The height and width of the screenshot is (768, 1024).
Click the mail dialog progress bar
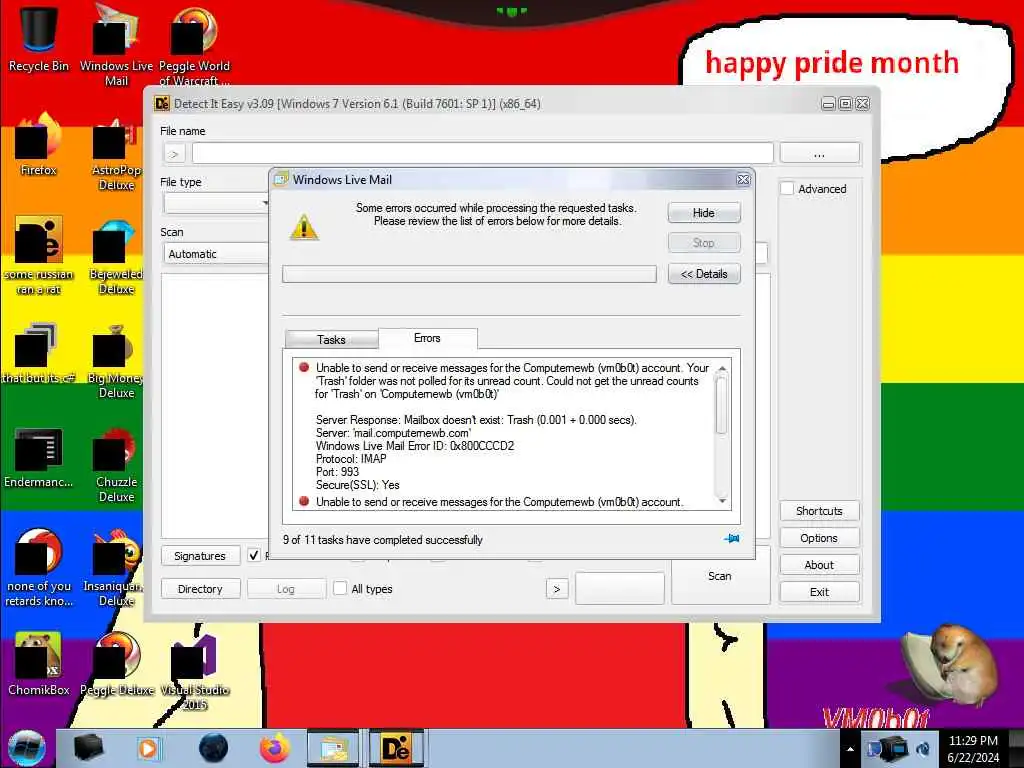tap(469, 274)
